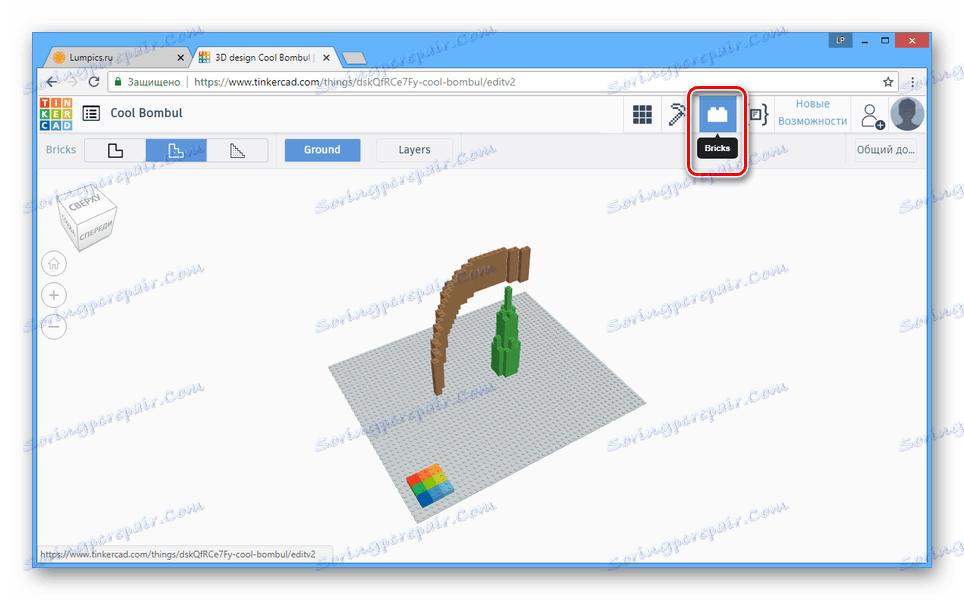The width and height of the screenshot is (964, 600).
Task: Open the user profile avatar
Action: (907, 114)
